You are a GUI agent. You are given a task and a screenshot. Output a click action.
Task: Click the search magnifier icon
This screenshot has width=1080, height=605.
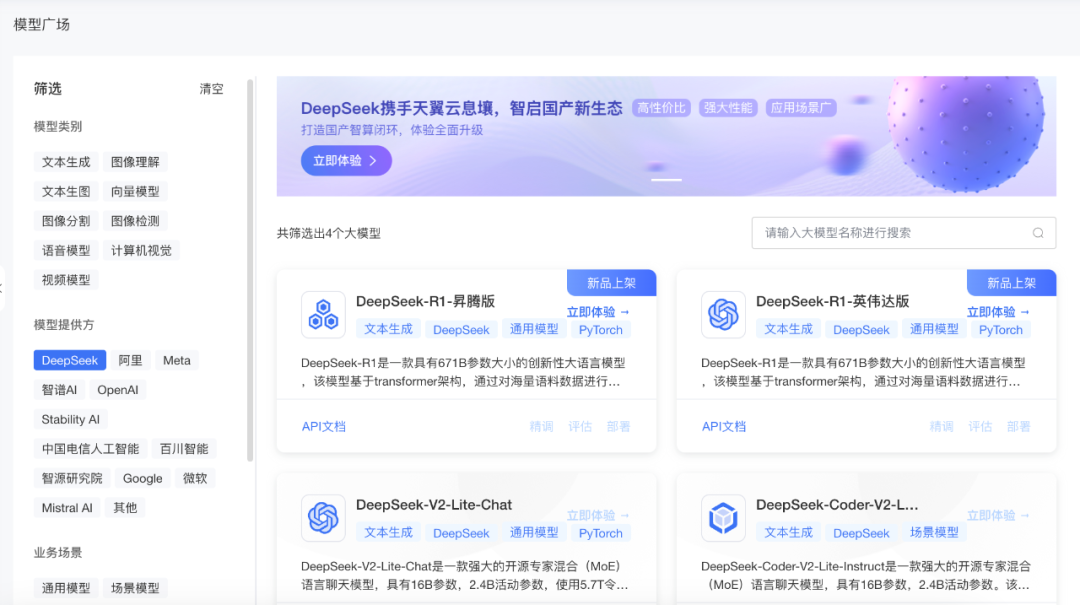click(x=1038, y=233)
